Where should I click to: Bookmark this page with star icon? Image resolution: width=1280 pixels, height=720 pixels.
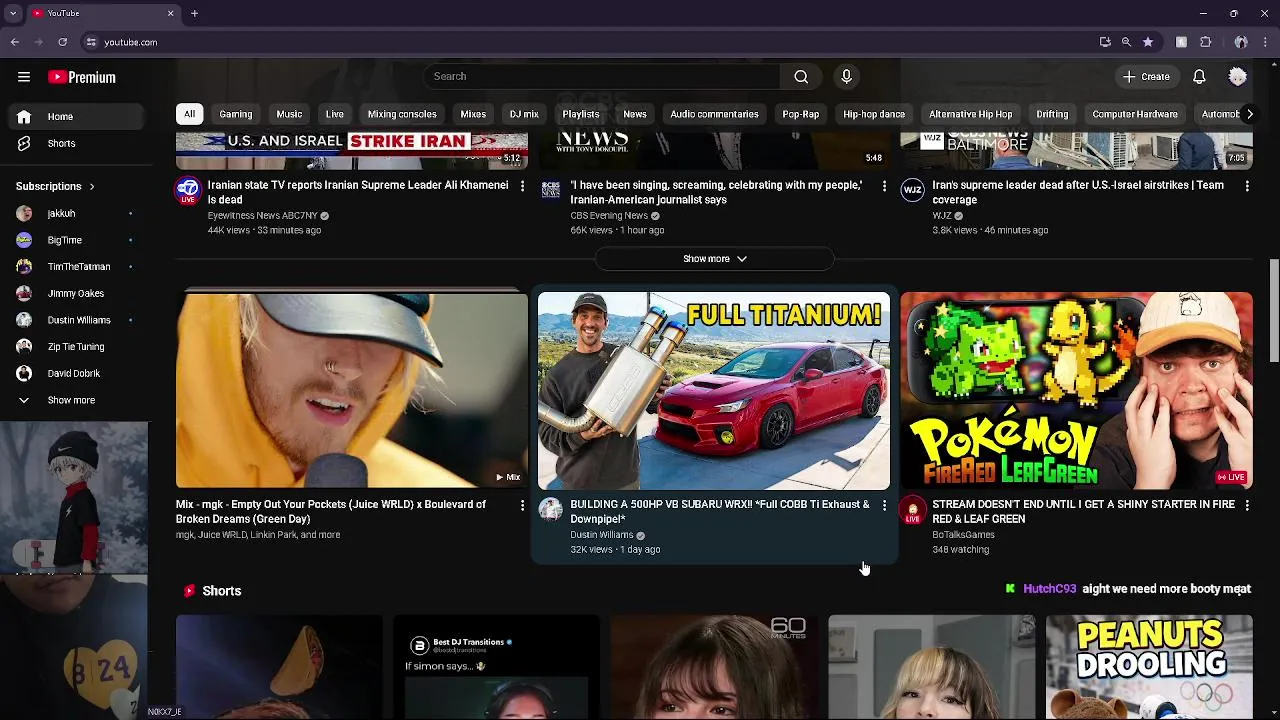[x=1148, y=42]
